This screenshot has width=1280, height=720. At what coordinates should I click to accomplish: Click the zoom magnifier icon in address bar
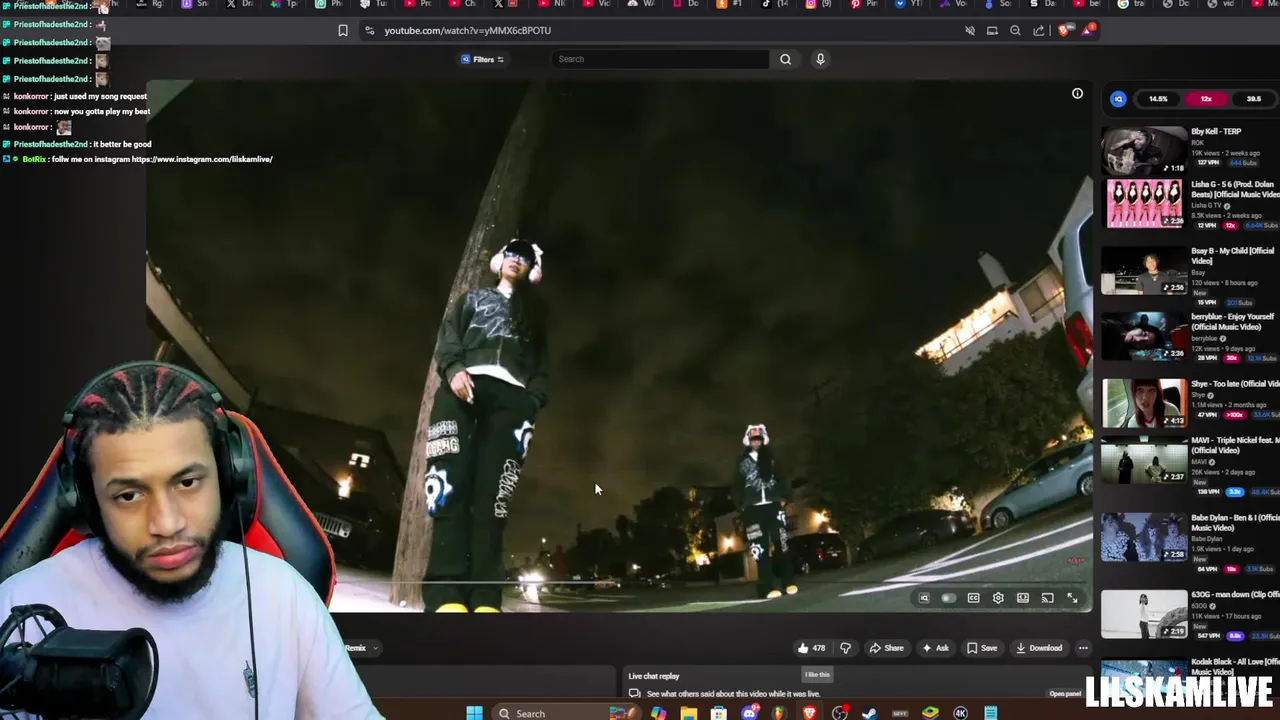pos(1015,30)
